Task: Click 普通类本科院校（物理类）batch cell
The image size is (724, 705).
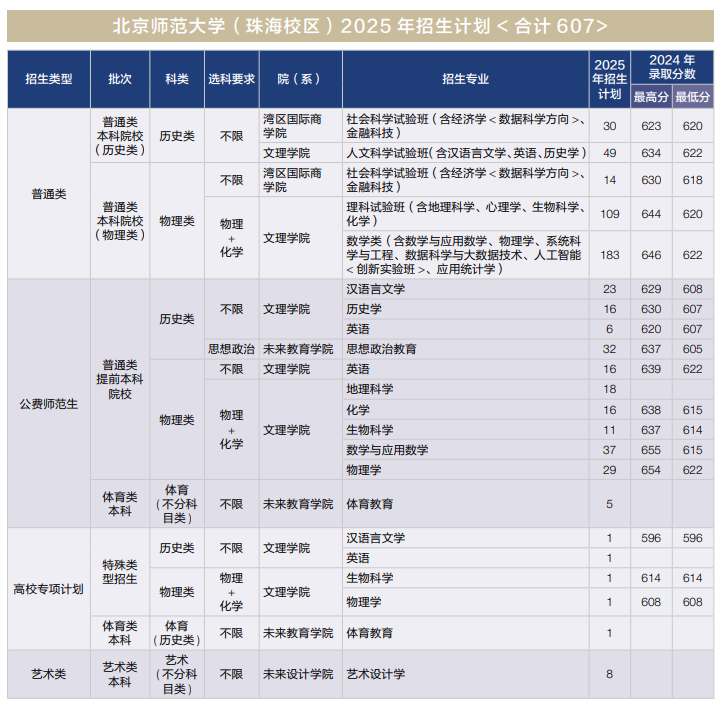Action: (120, 221)
